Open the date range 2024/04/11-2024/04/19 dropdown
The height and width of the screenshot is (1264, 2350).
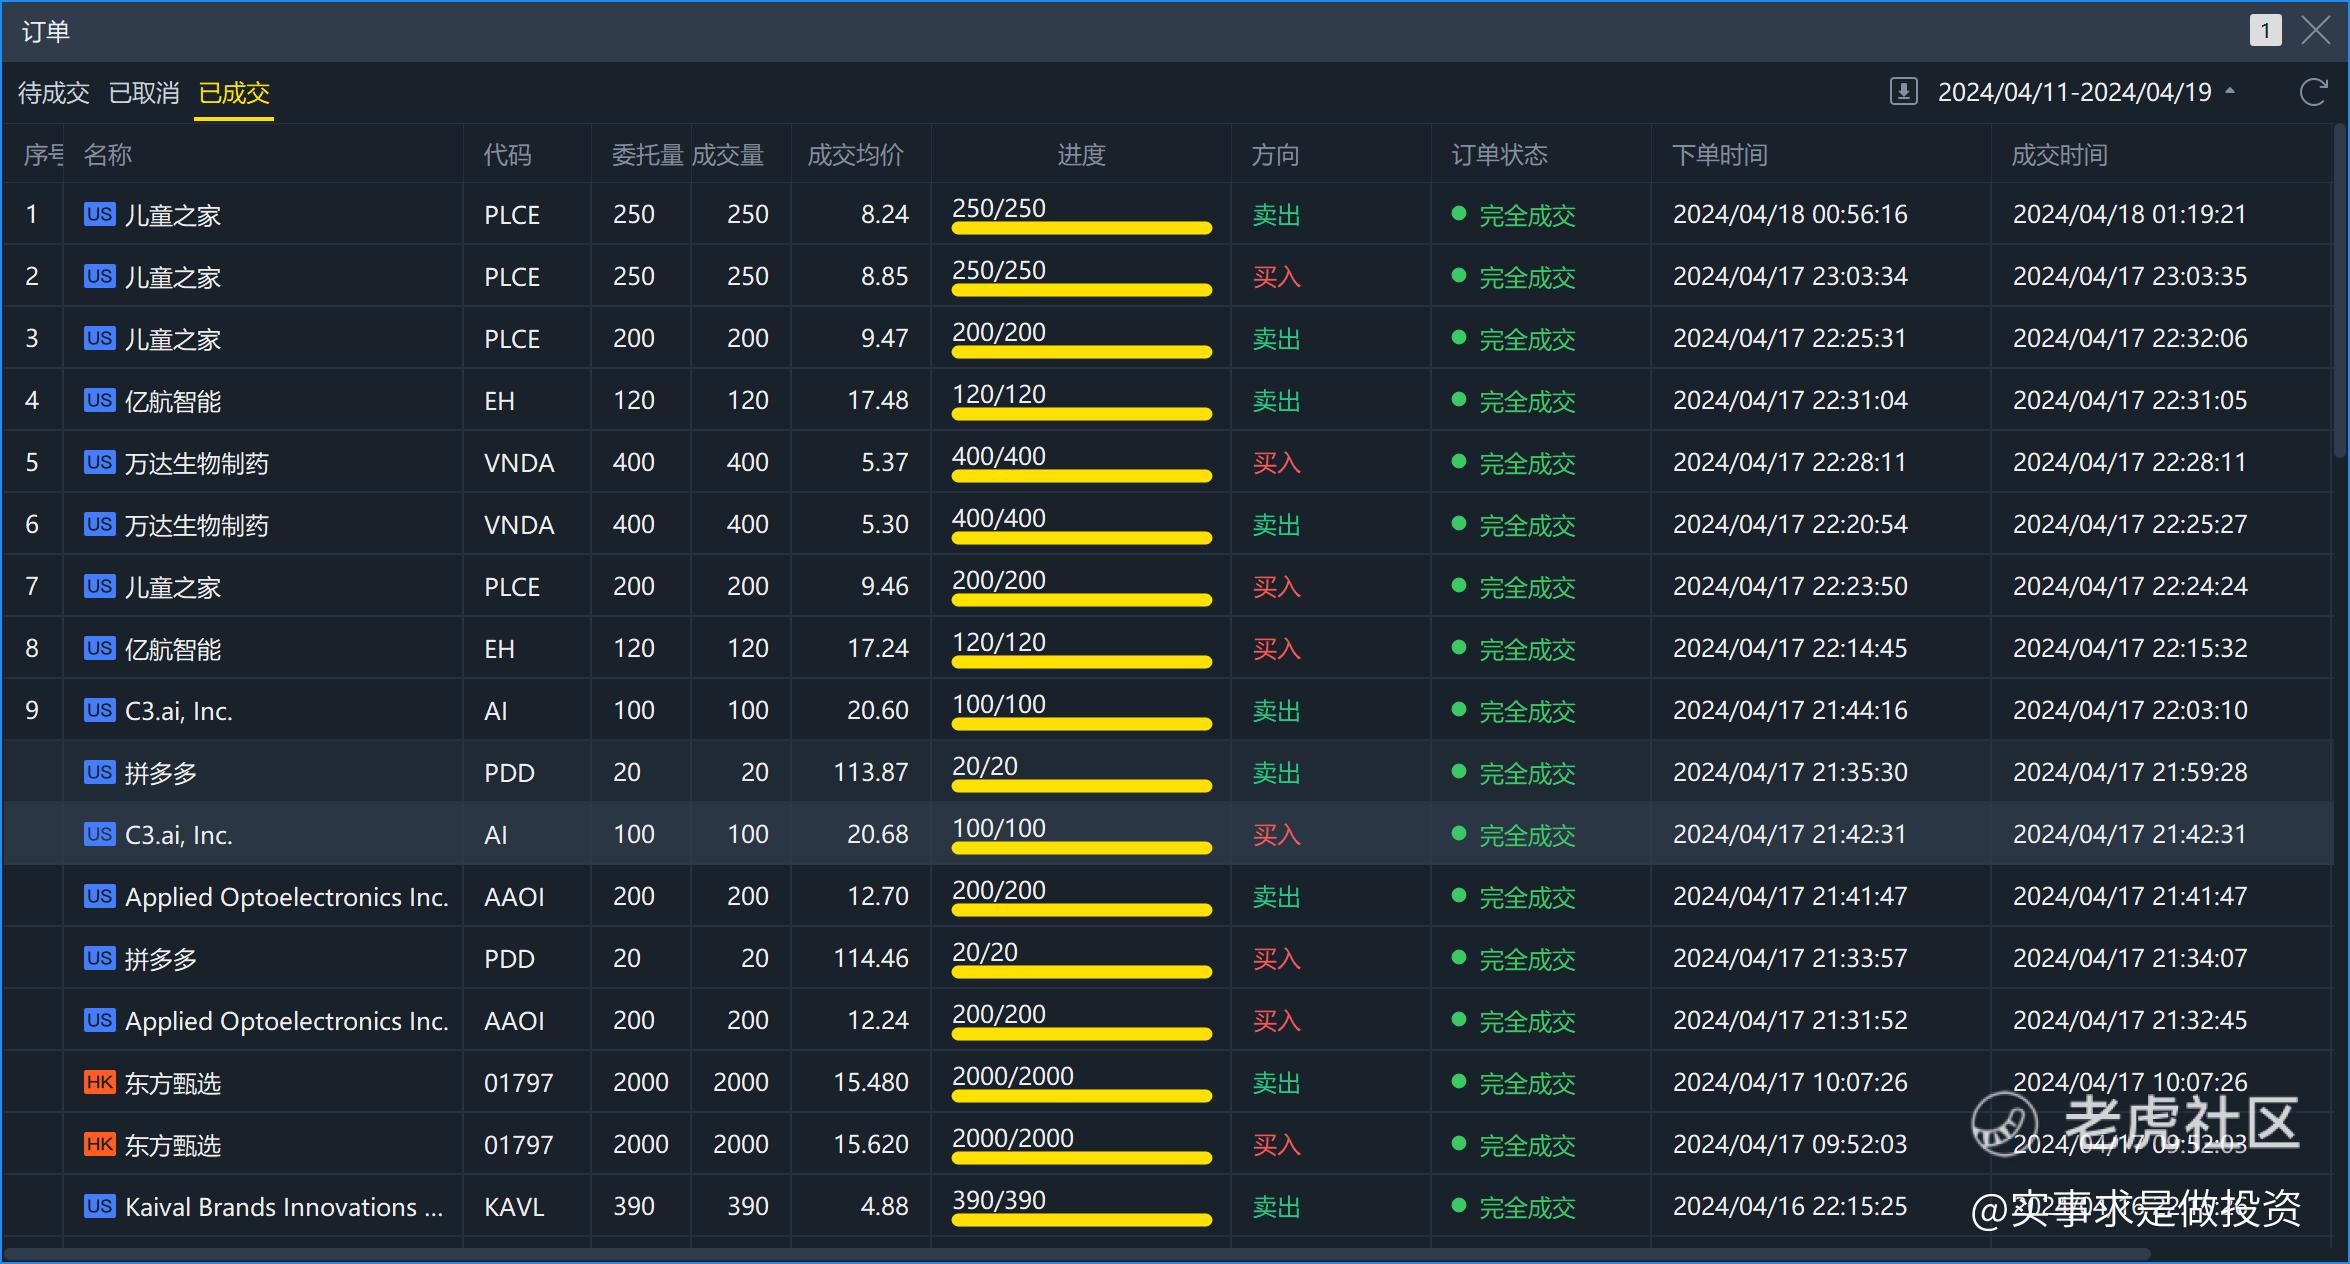2086,92
